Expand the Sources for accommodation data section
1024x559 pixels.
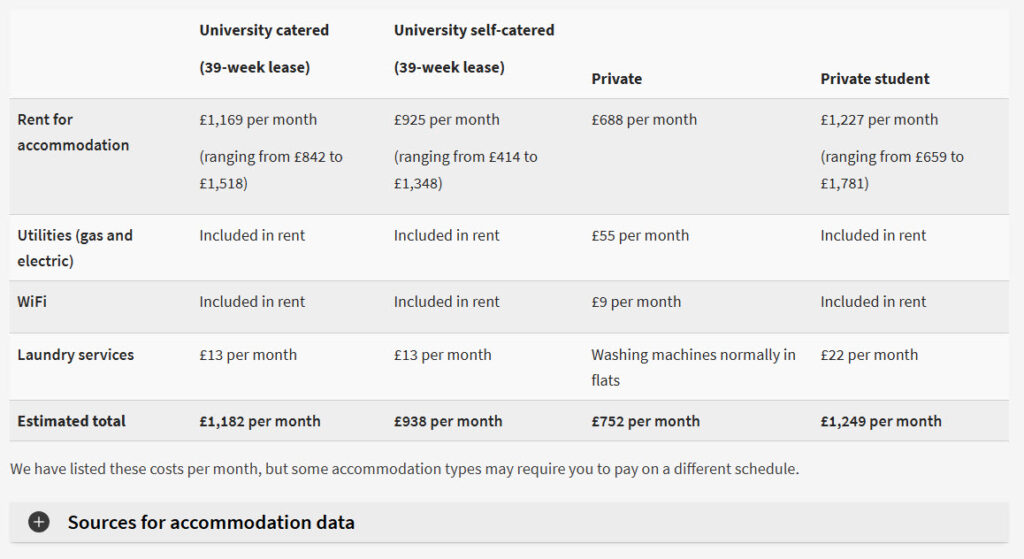pyautogui.click(x=211, y=522)
